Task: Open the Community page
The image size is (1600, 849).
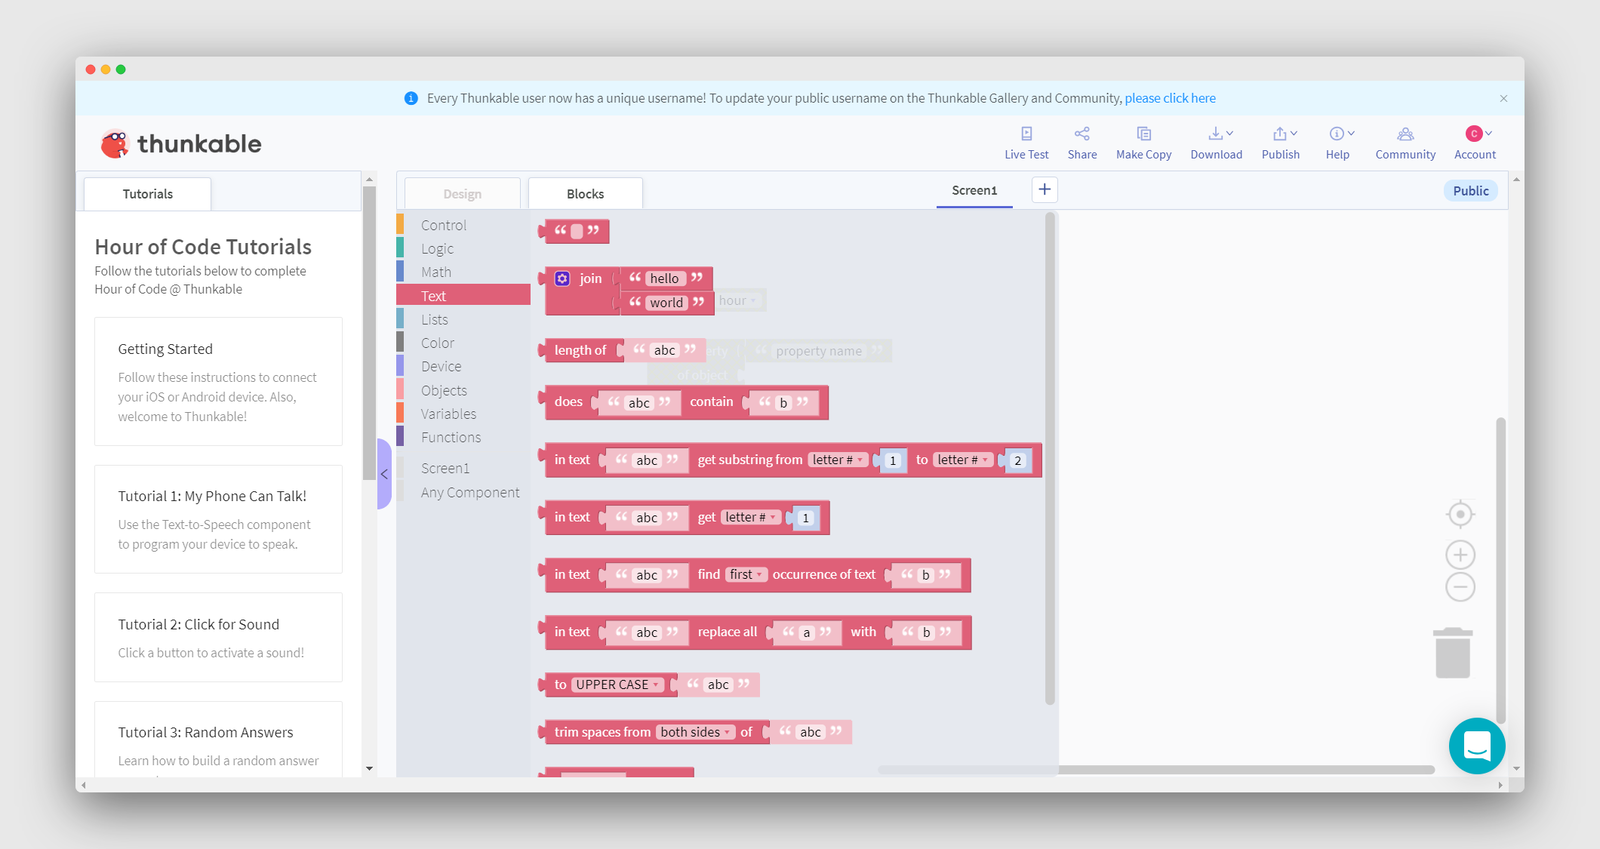Action: pos(1405,143)
